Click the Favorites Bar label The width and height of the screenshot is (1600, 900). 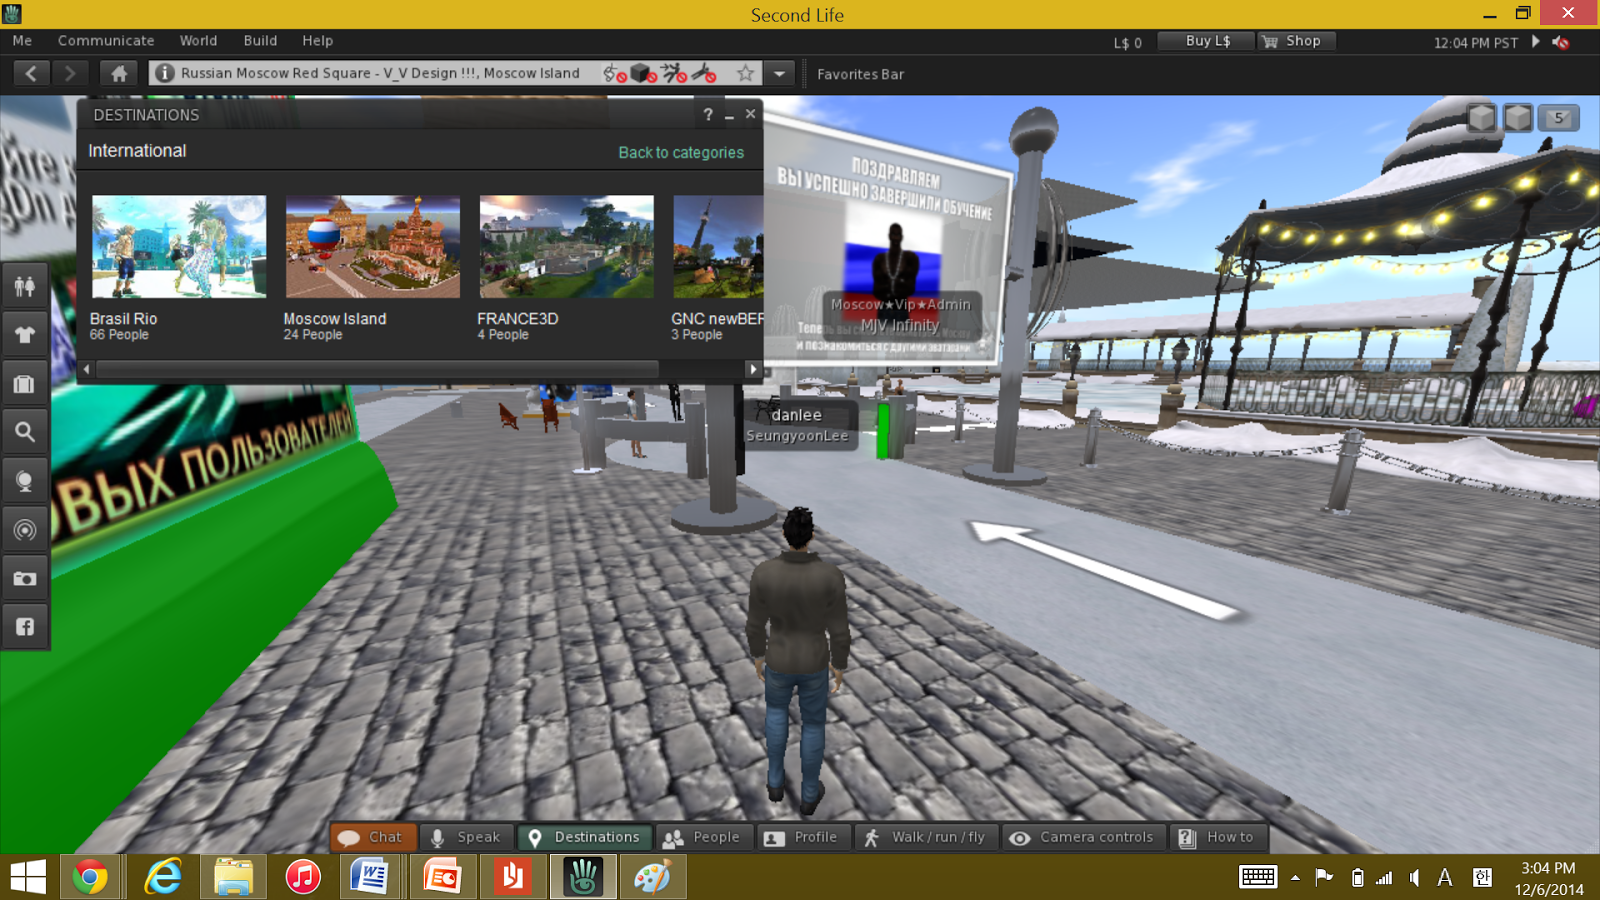click(860, 74)
